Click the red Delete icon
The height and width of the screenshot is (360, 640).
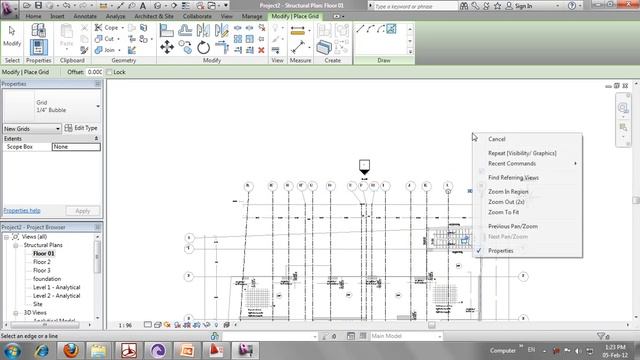tap(261, 50)
